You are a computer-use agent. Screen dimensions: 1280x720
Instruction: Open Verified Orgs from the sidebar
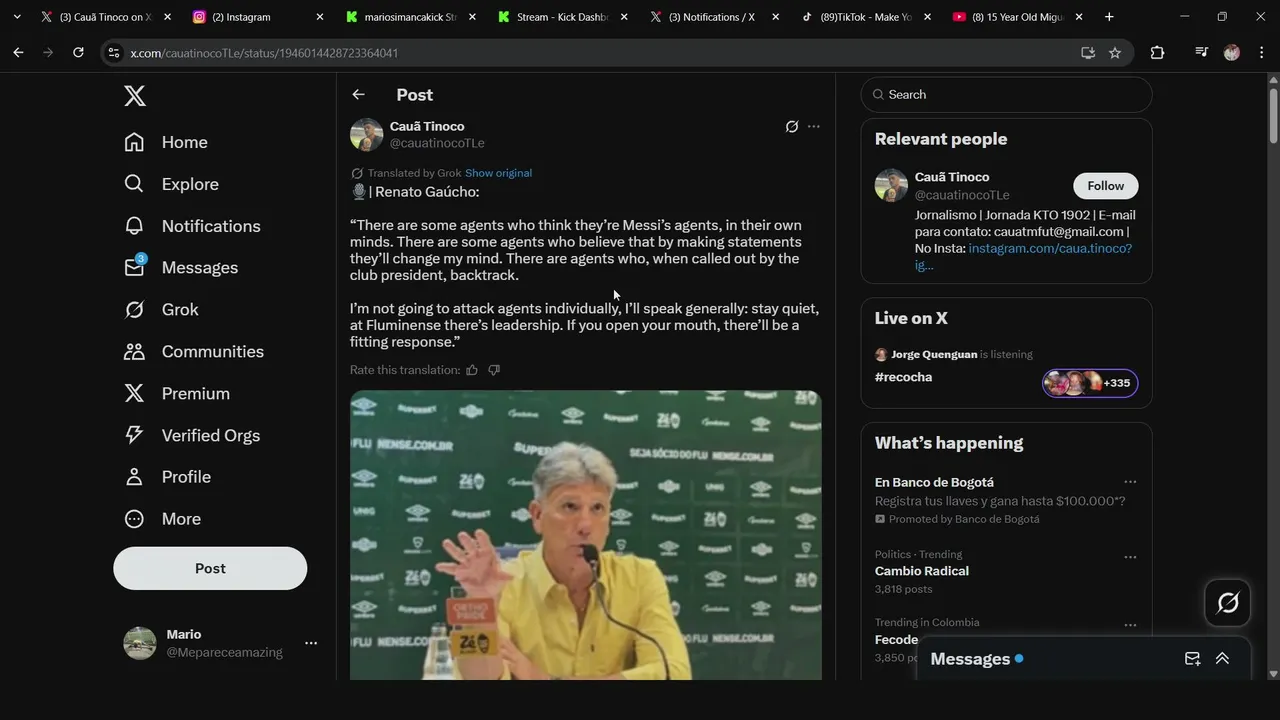pyautogui.click(x=192, y=436)
